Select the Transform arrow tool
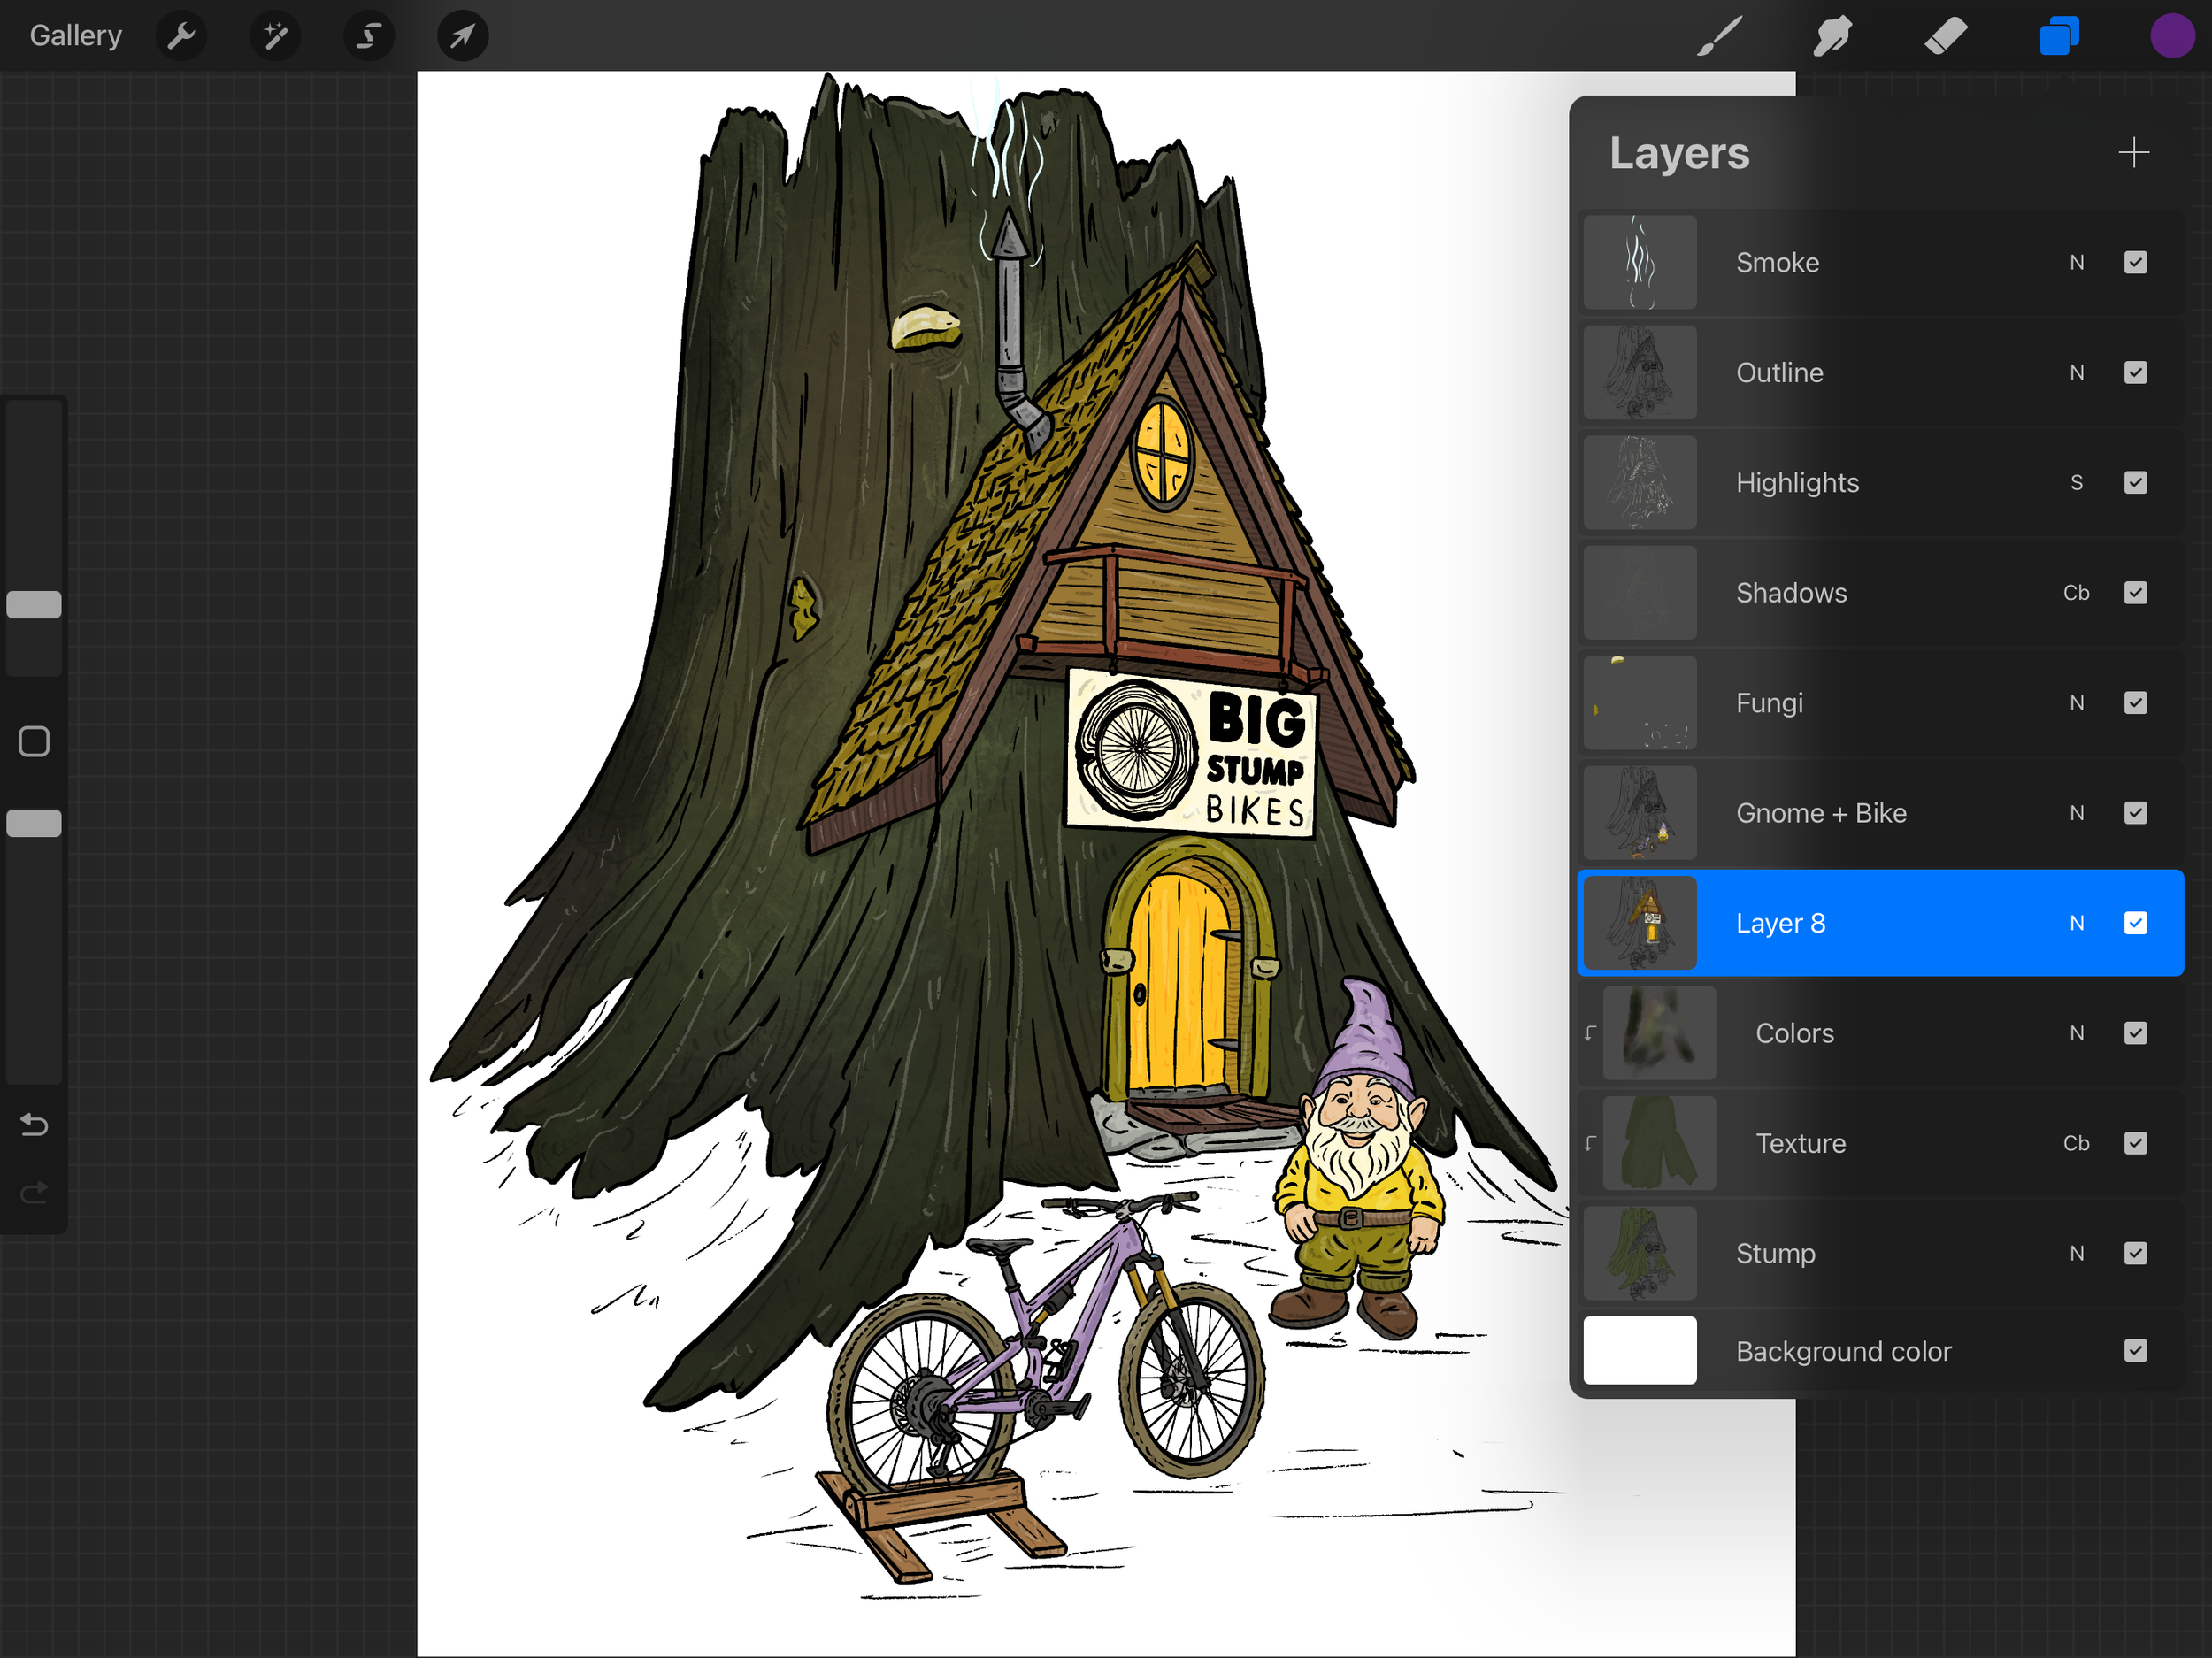 click(x=462, y=36)
